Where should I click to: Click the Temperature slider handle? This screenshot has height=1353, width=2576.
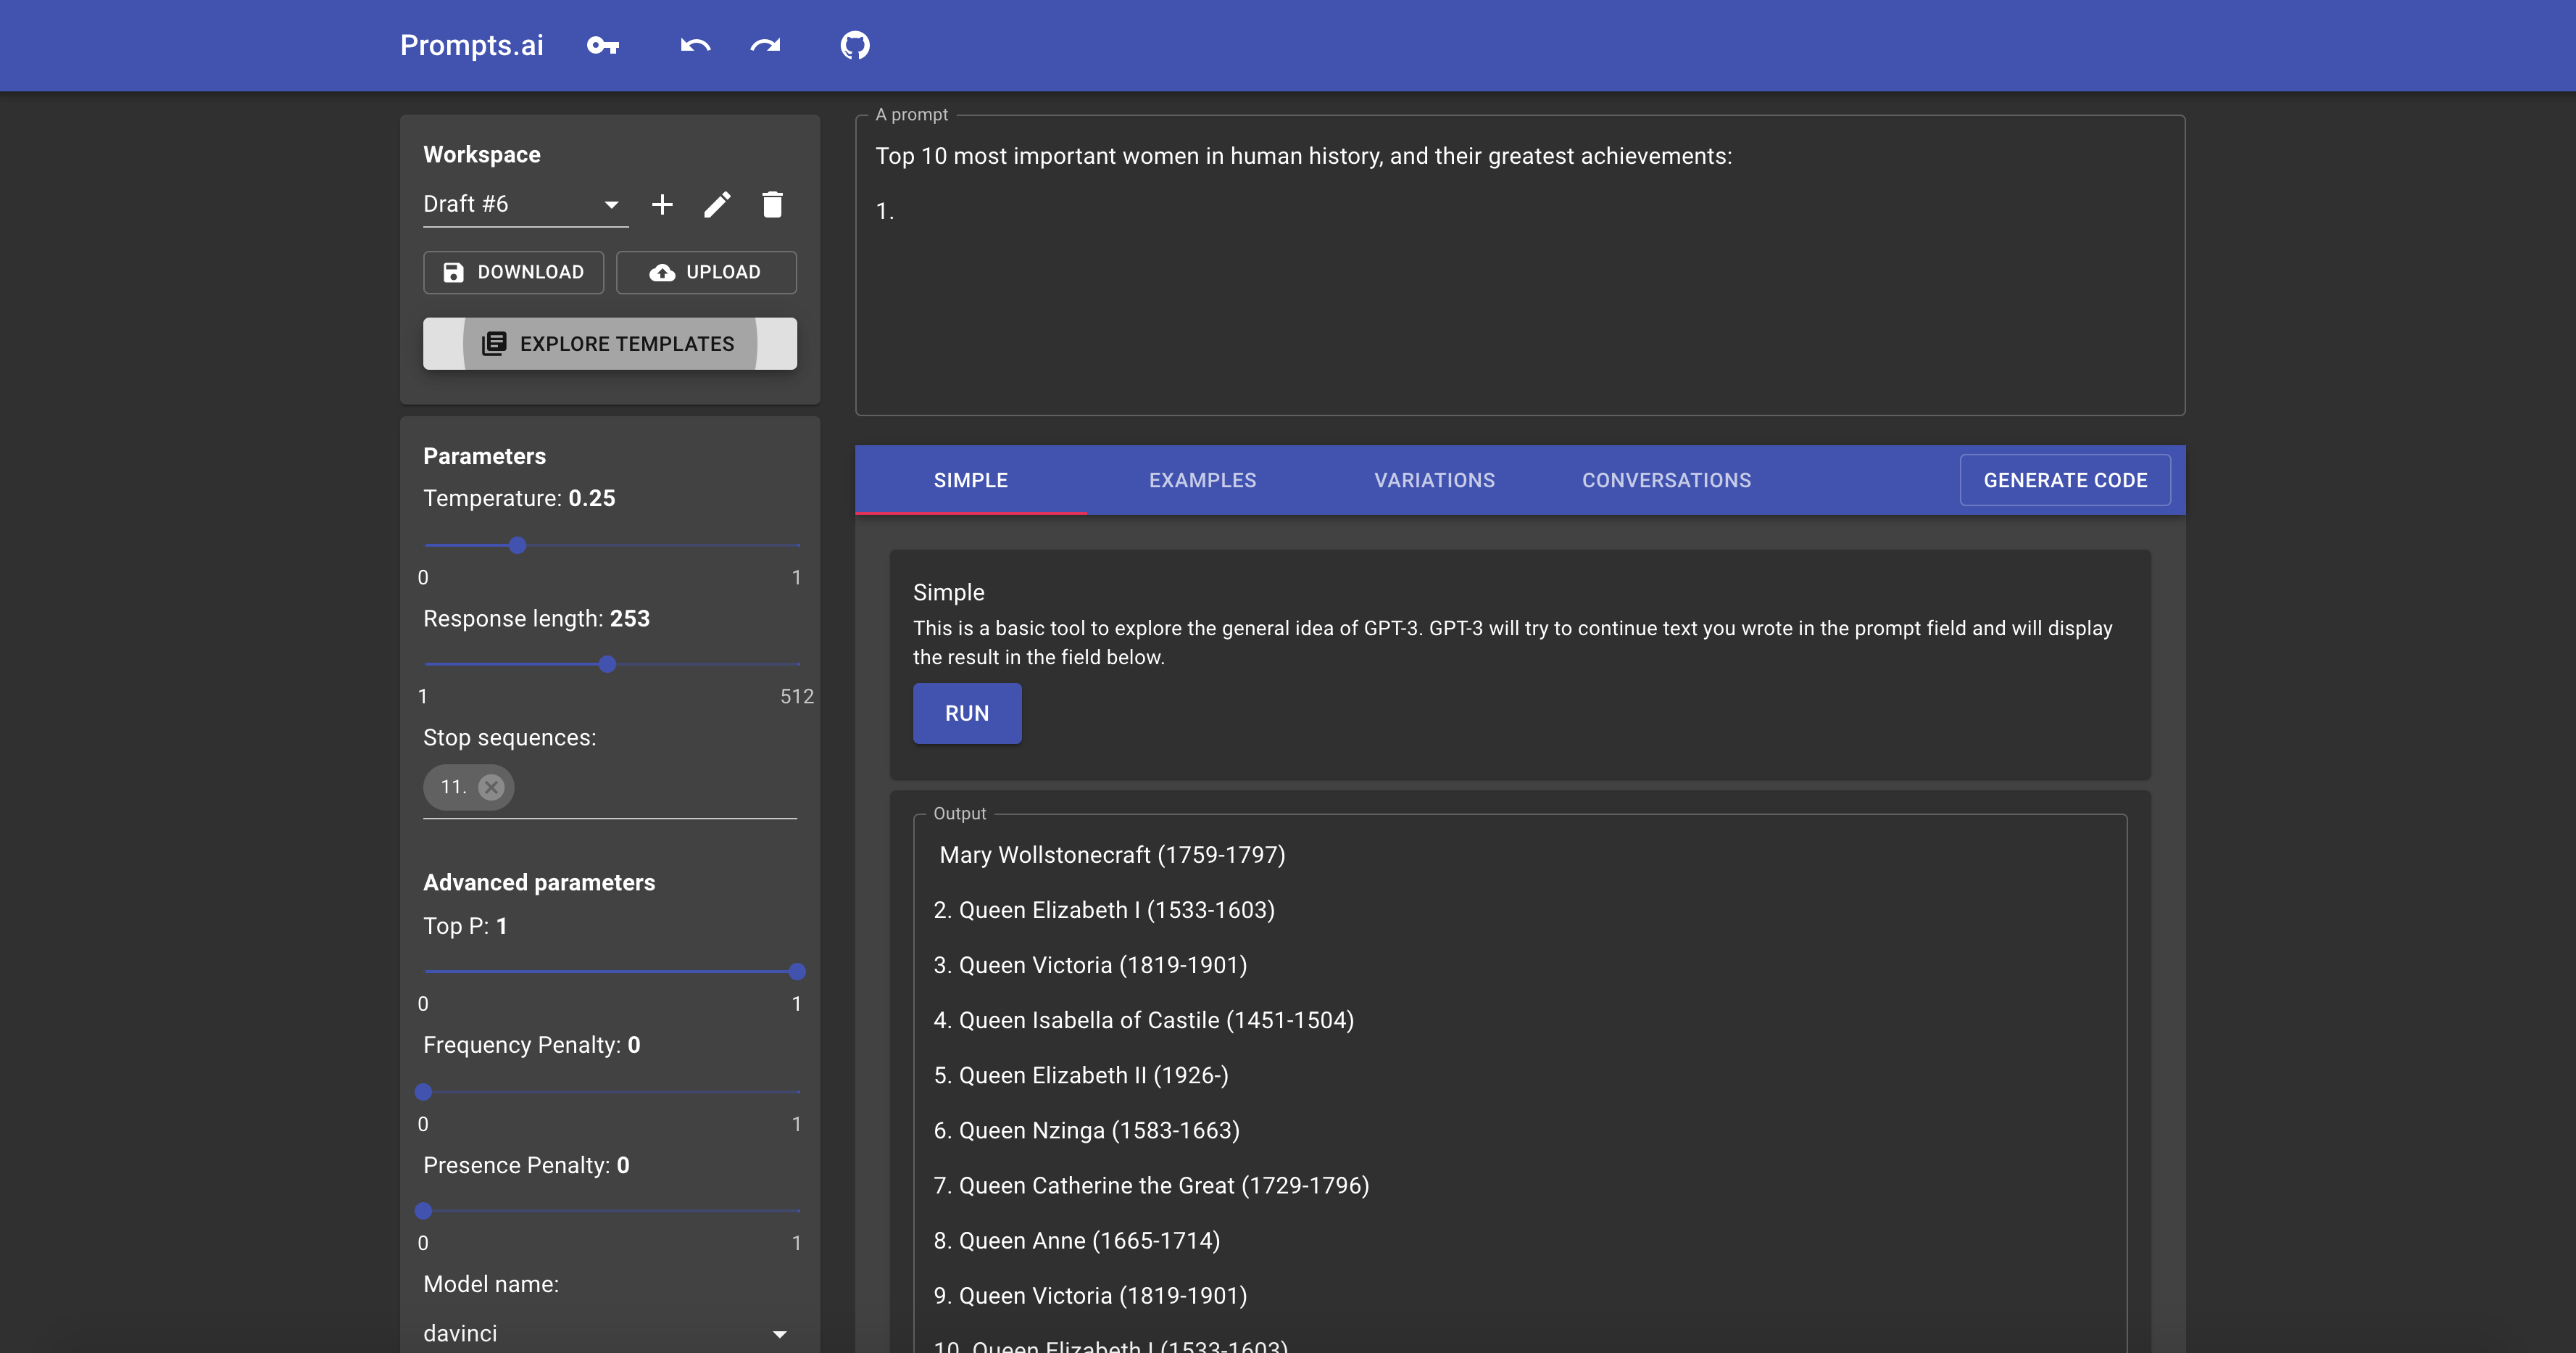[517, 545]
